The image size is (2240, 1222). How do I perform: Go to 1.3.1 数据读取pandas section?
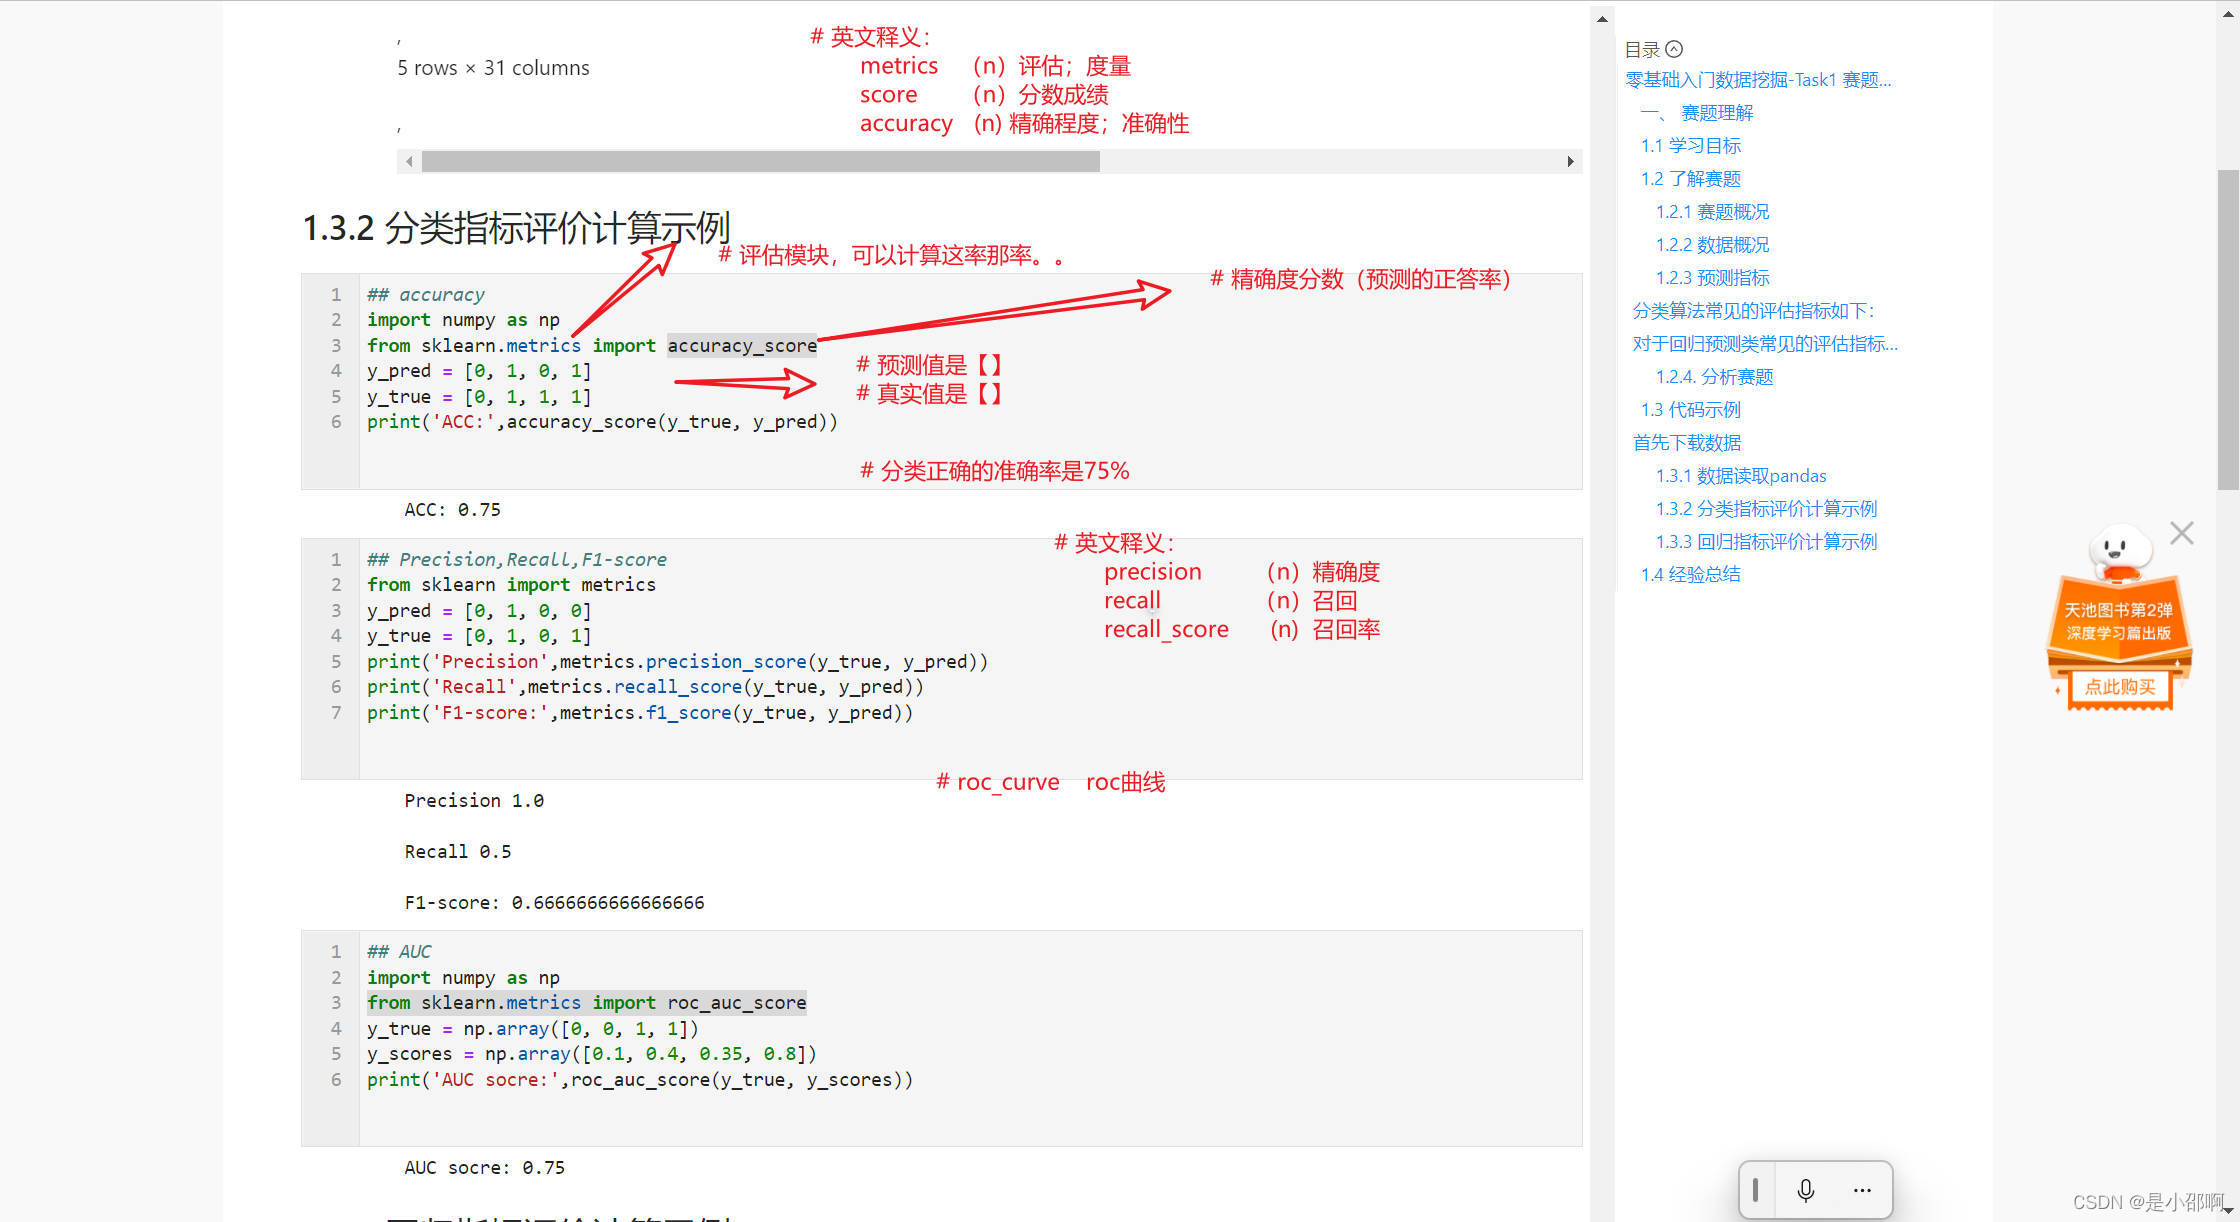click(x=1740, y=476)
